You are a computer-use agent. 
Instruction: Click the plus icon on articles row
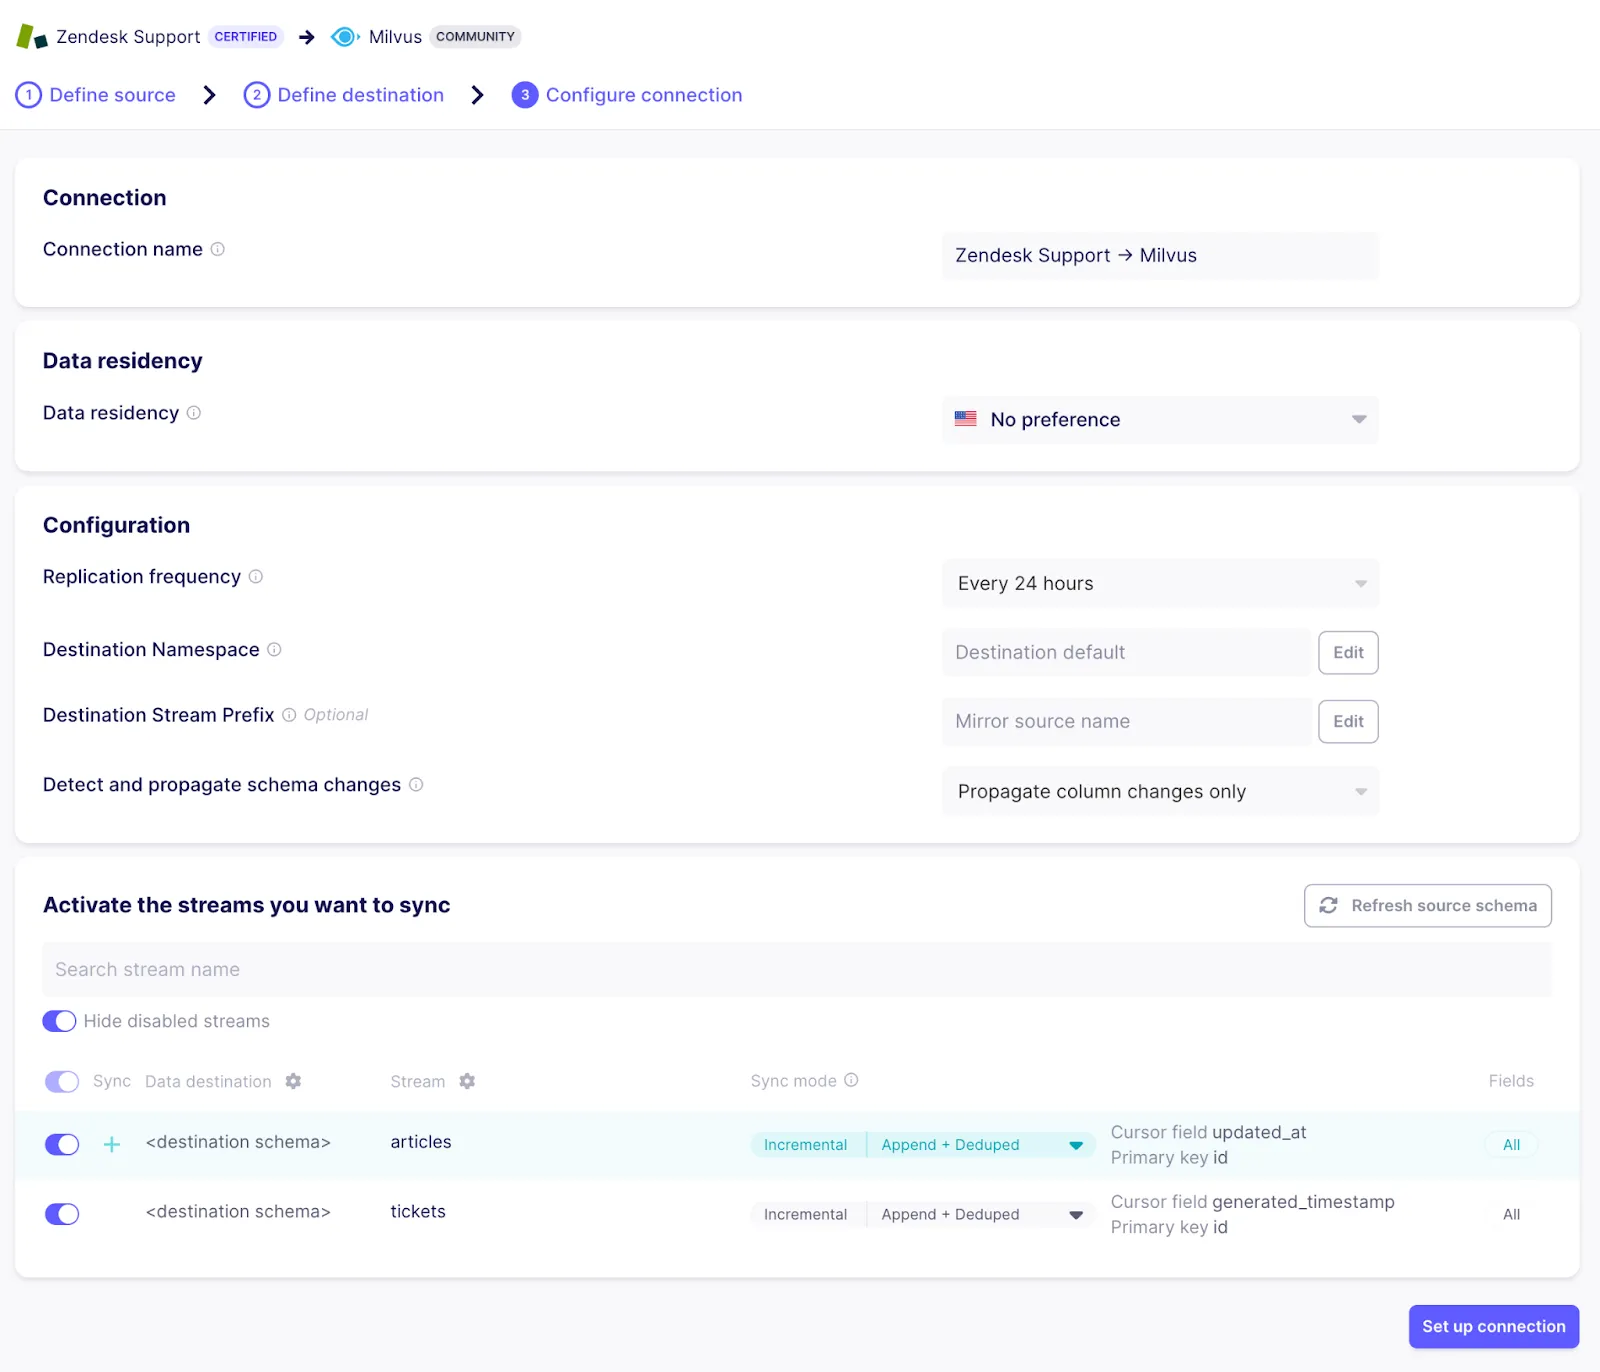tap(112, 1144)
